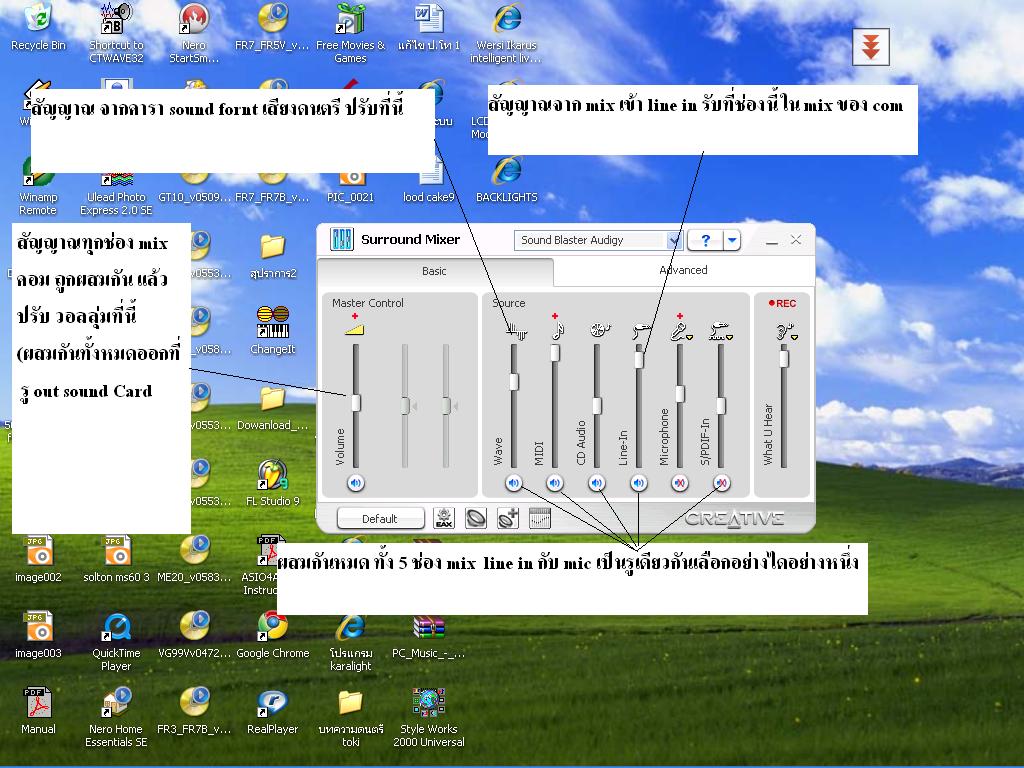Image resolution: width=1024 pixels, height=768 pixels.
Task: Click the REC label in the mixer
Action: tap(782, 304)
